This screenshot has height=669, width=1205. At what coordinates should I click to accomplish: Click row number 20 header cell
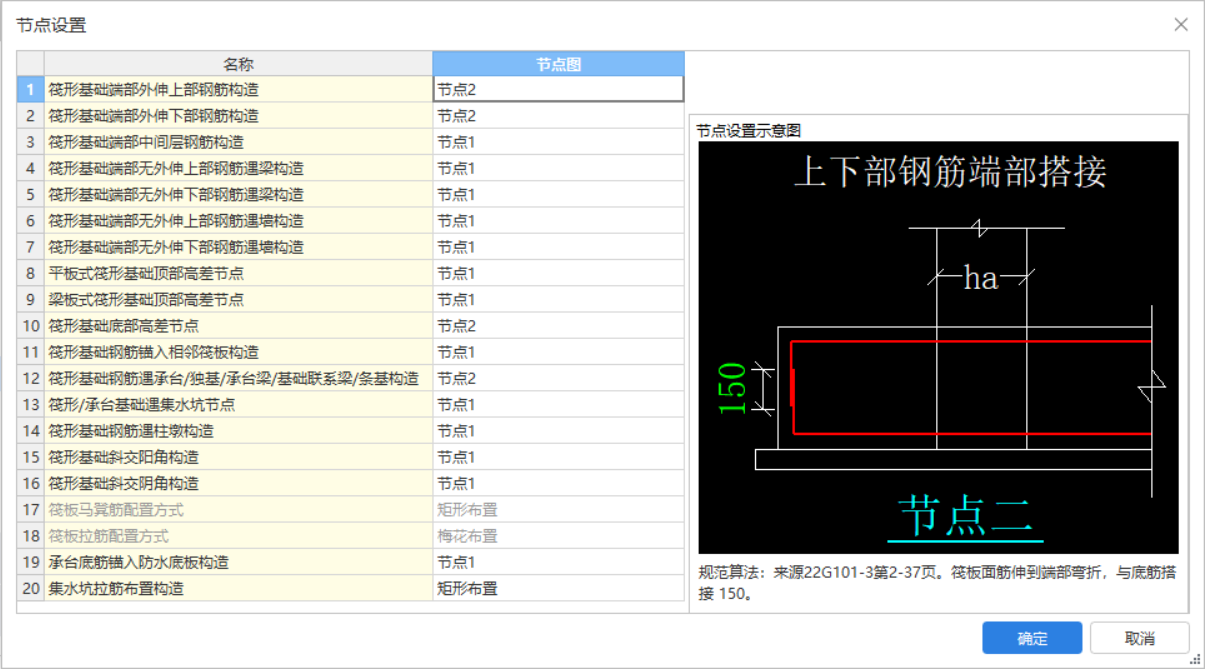(31, 588)
